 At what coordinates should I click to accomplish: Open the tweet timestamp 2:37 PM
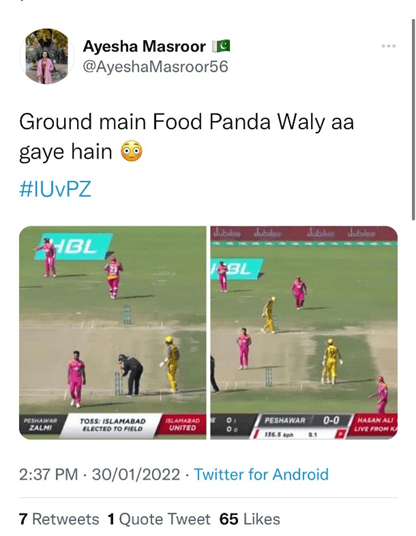[48, 474]
